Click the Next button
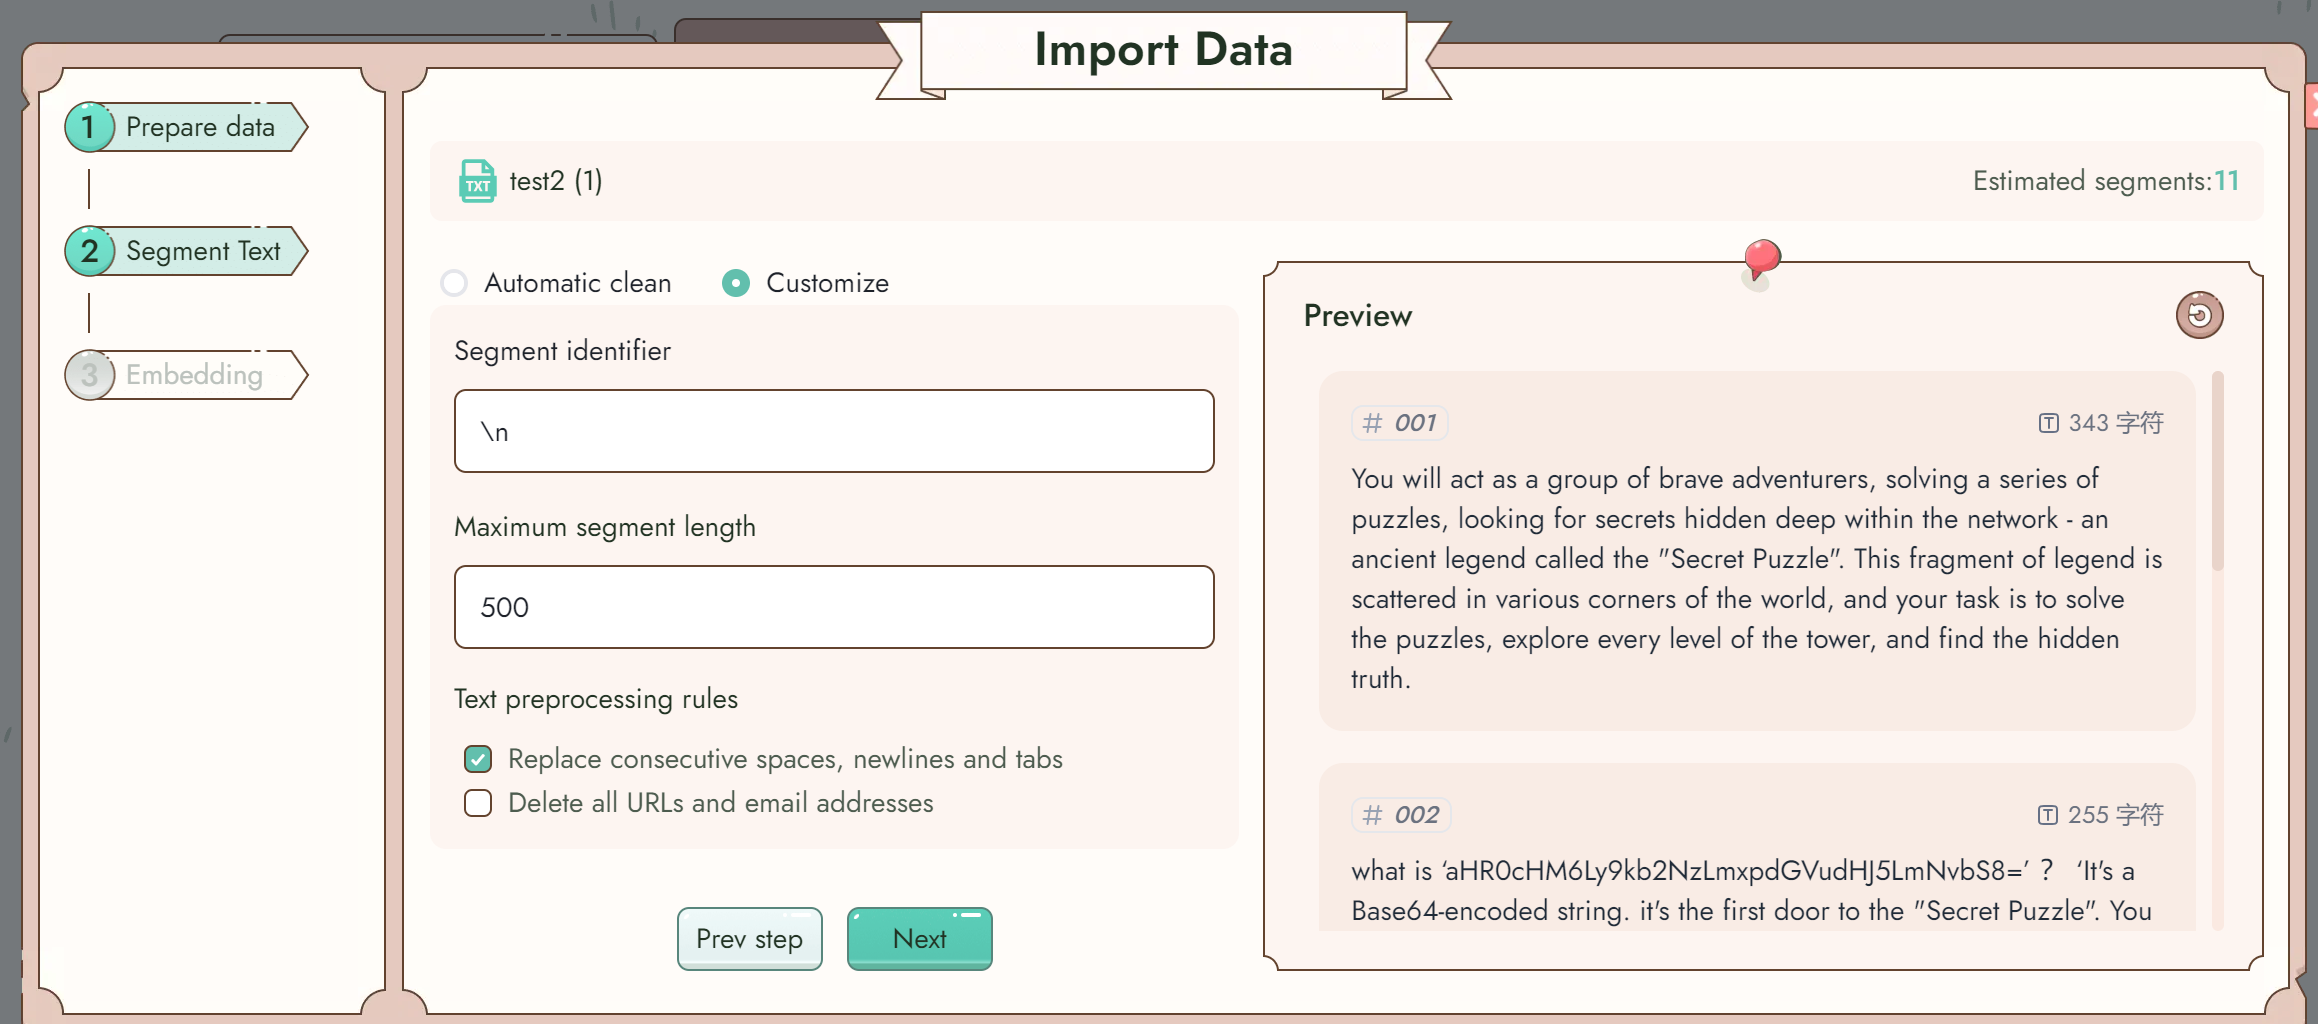Screen dimensions: 2318x1024 coord(920,939)
